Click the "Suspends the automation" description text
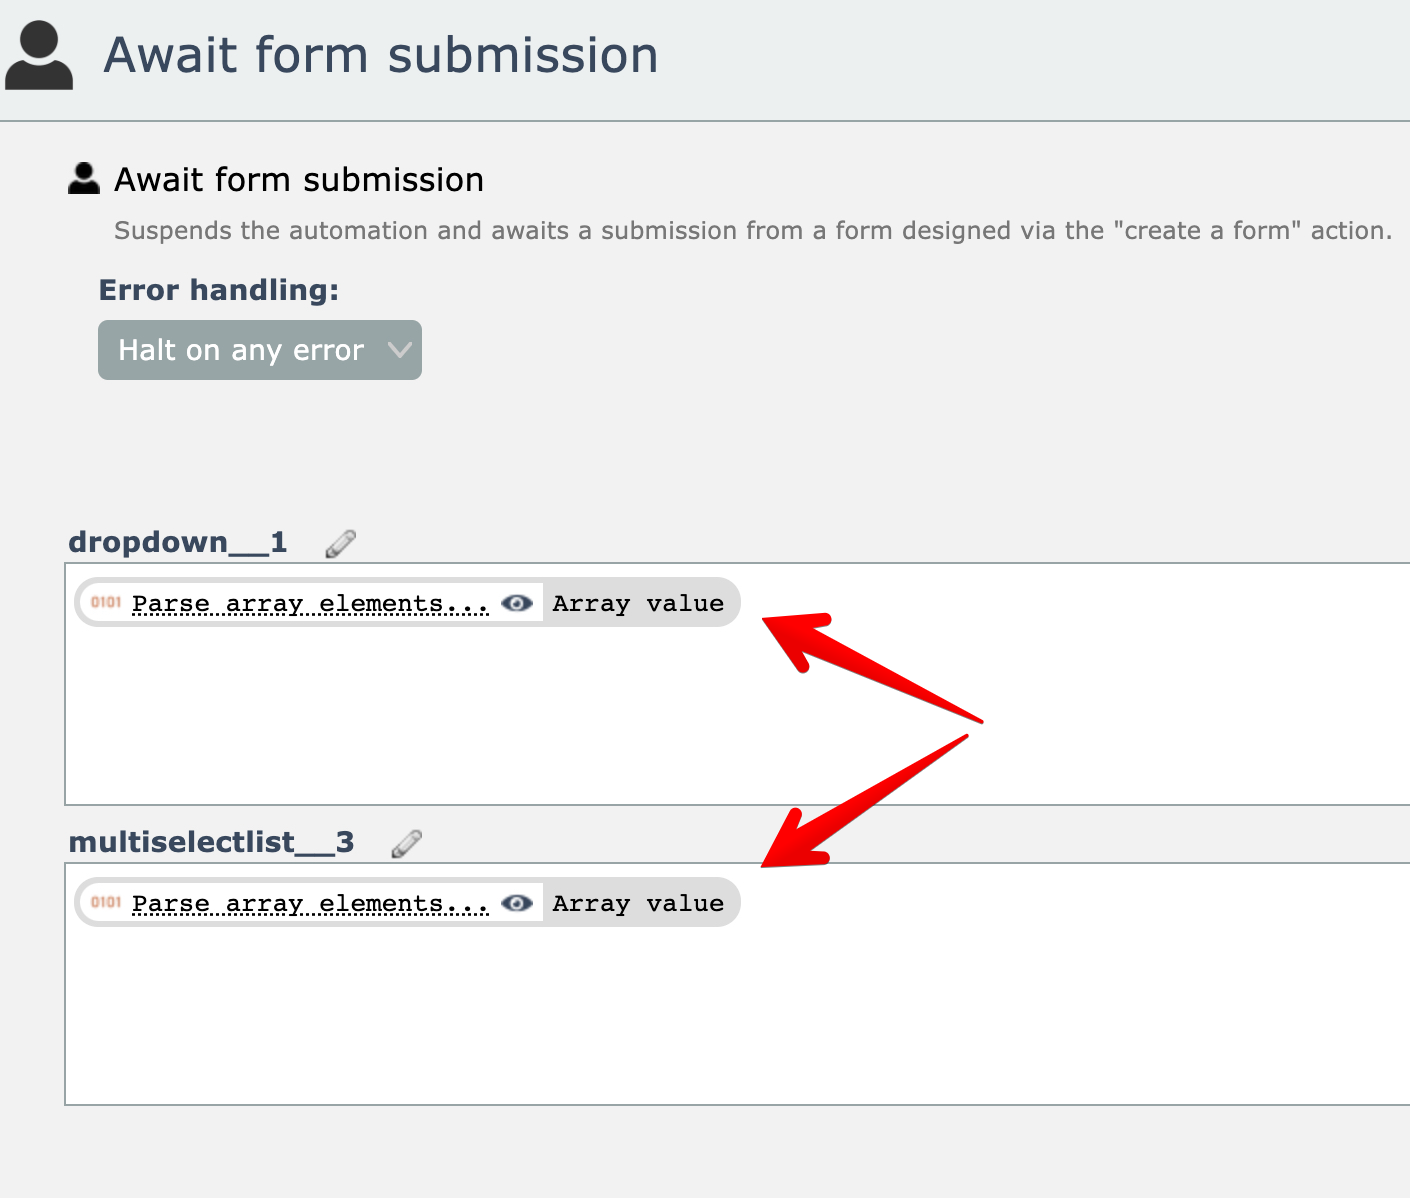This screenshot has height=1198, width=1410. coord(752,231)
